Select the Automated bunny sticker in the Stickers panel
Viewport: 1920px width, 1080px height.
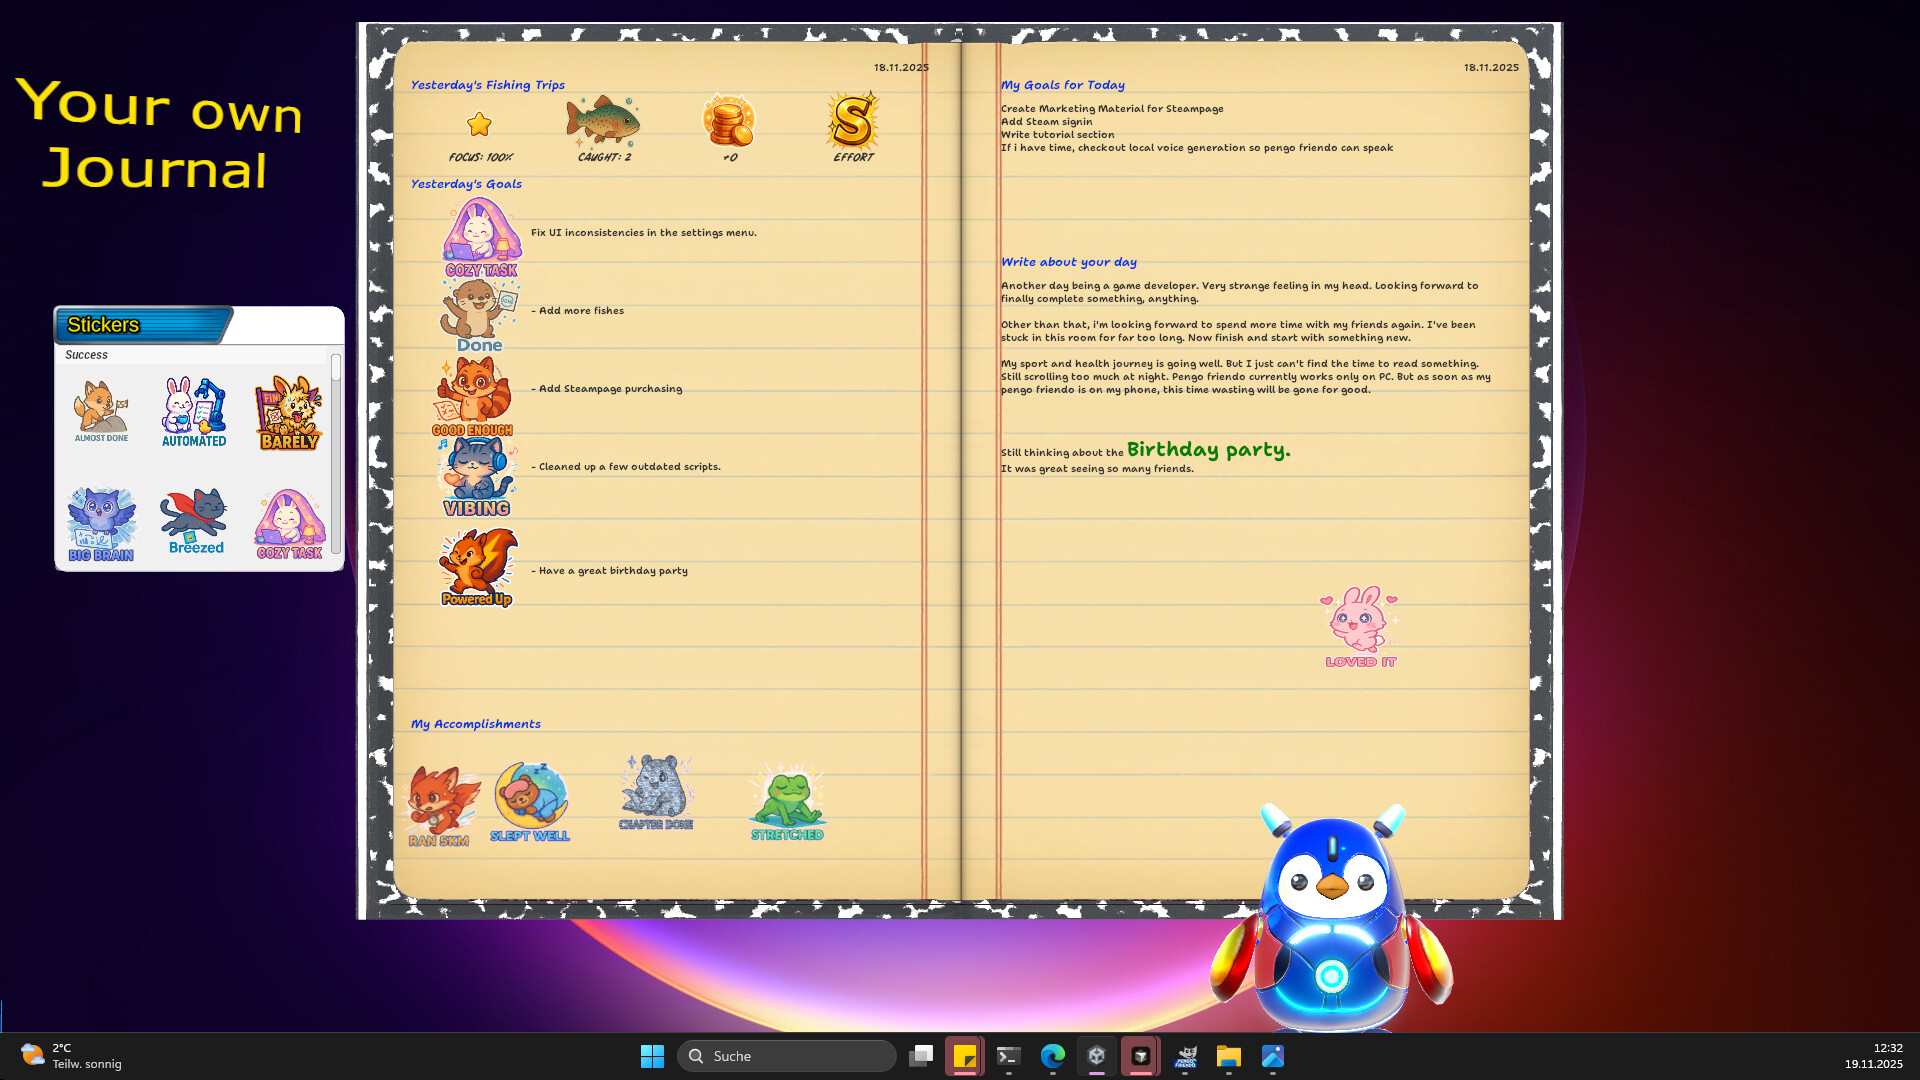194,408
